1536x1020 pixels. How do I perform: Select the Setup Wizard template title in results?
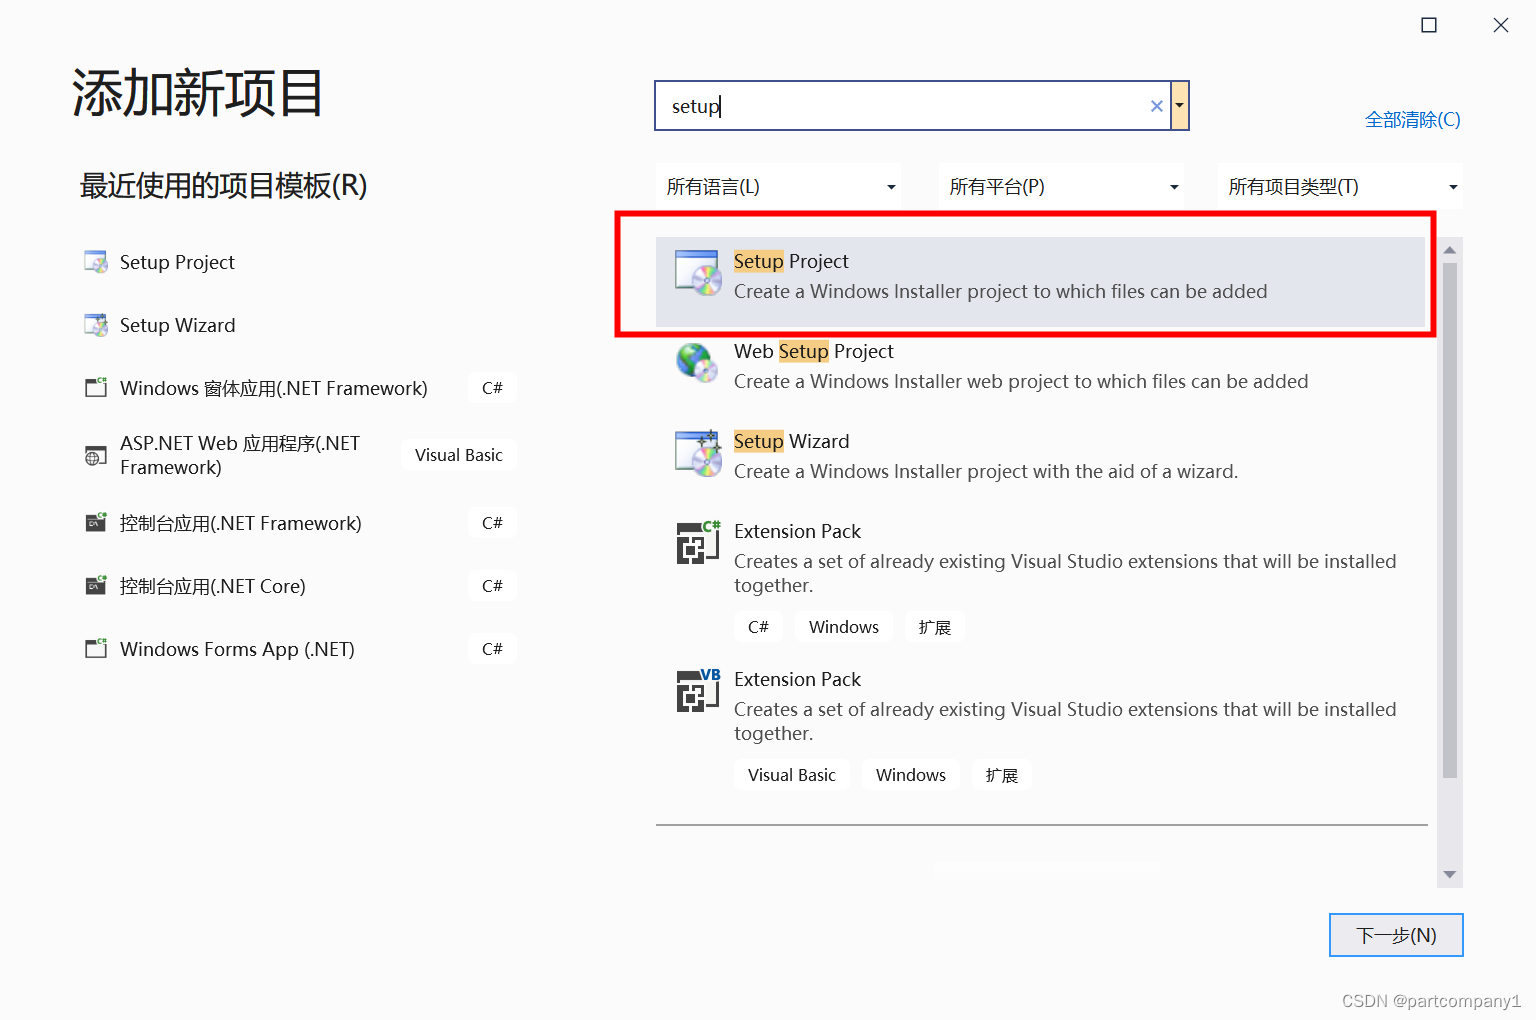791,441
